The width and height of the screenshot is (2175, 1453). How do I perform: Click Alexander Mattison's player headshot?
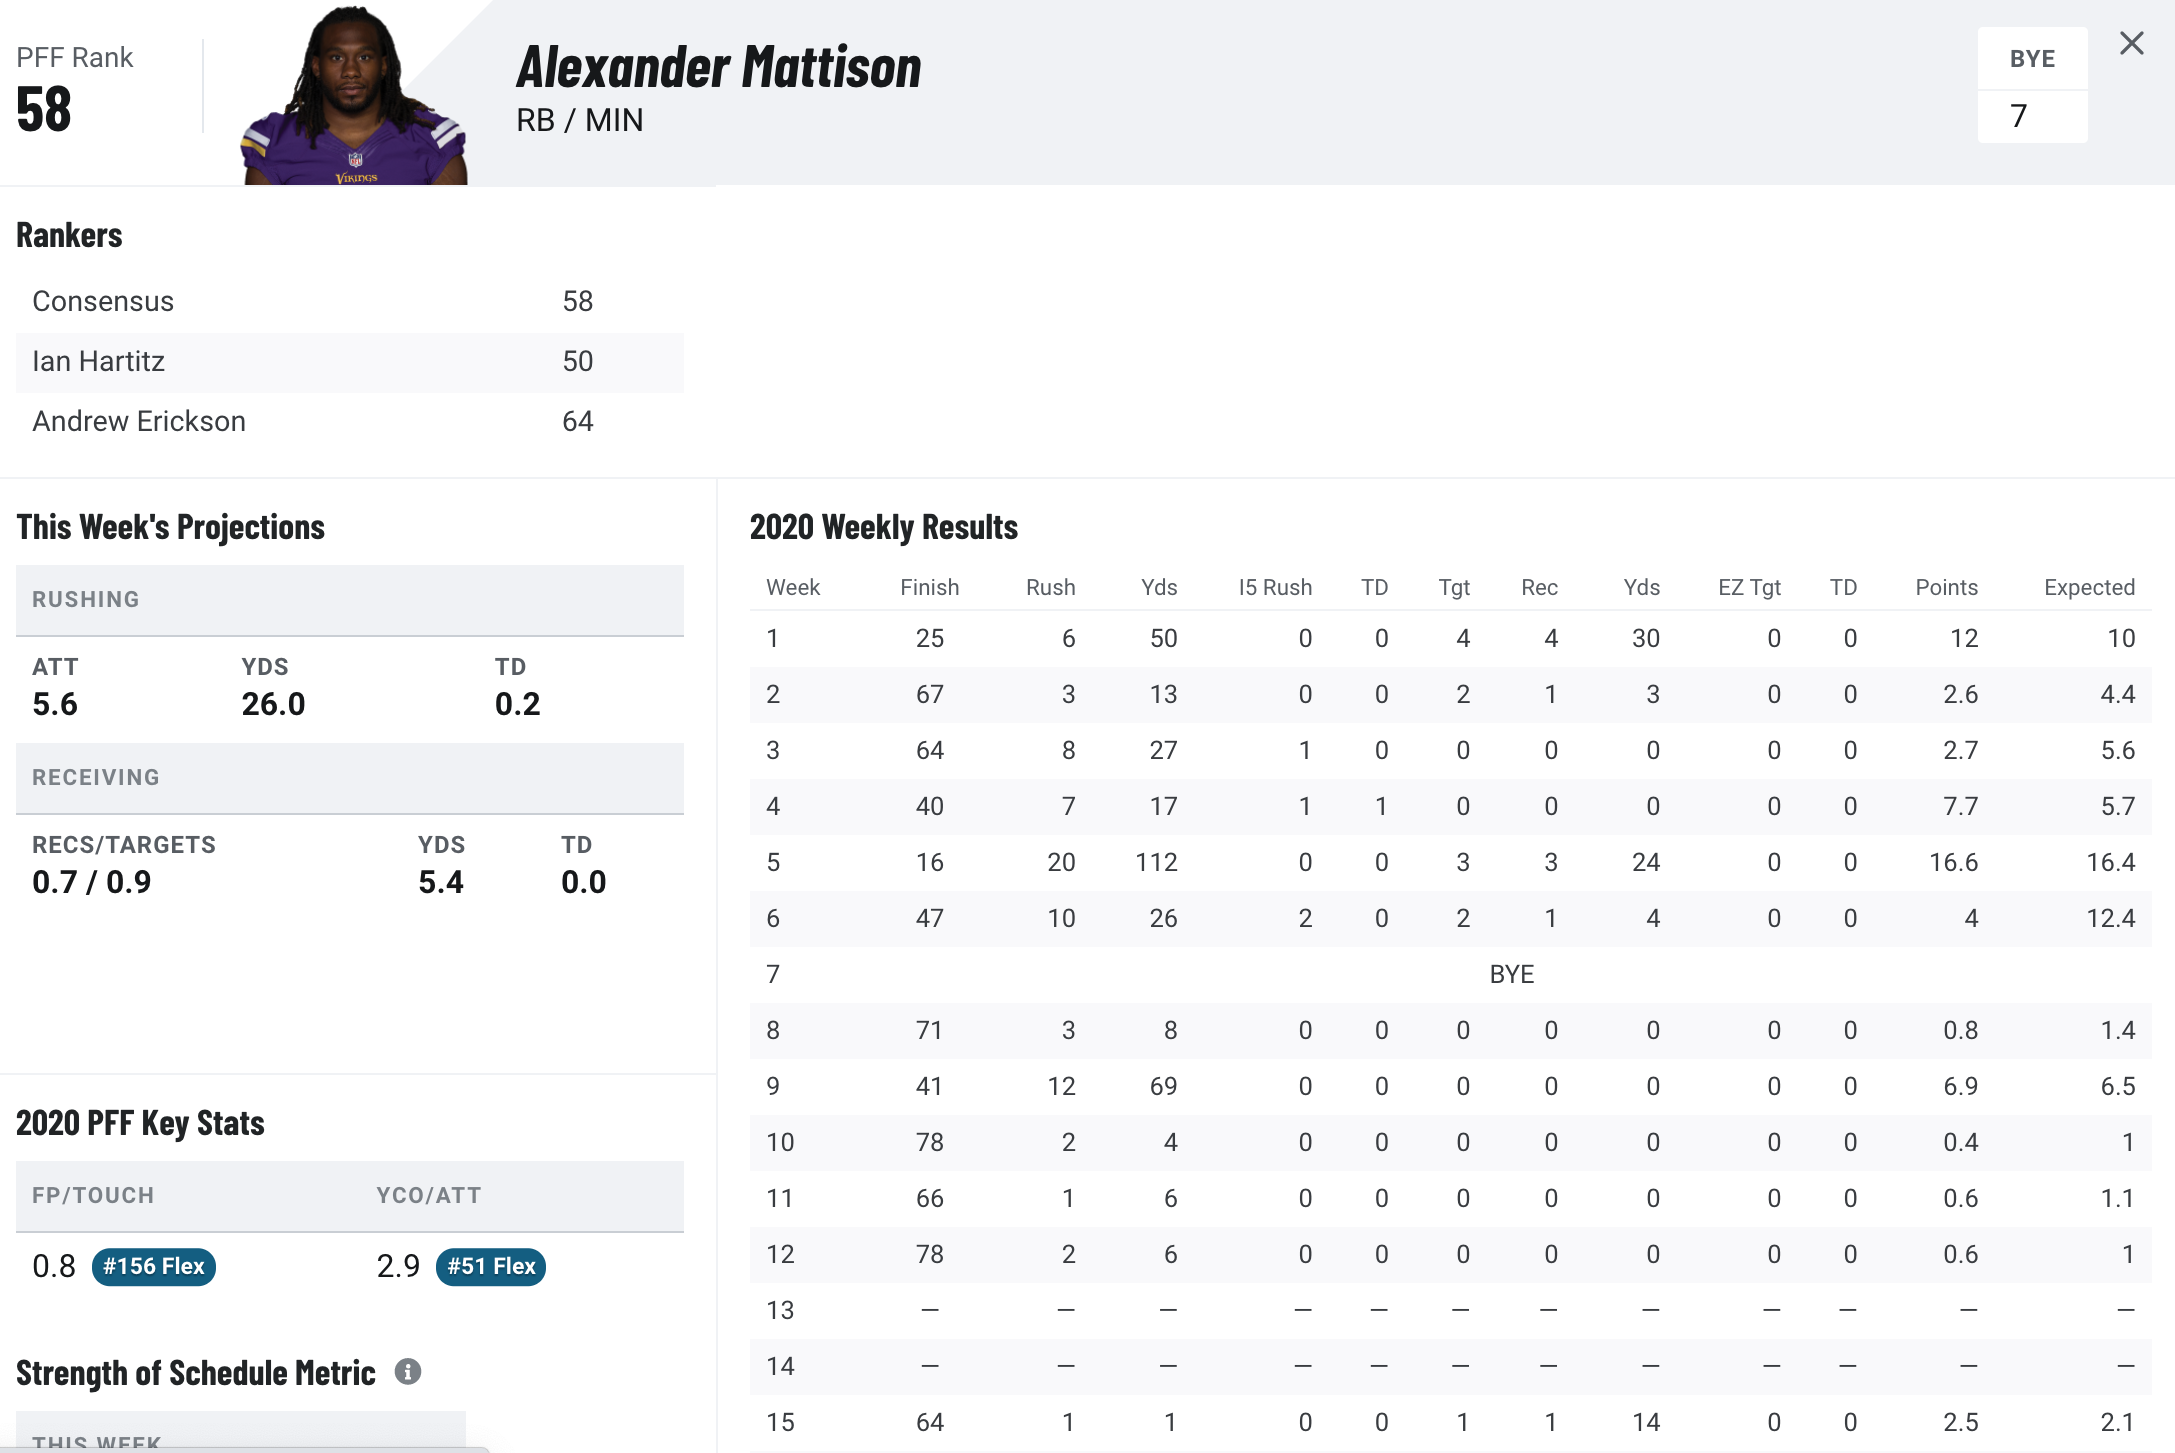(354, 95)
